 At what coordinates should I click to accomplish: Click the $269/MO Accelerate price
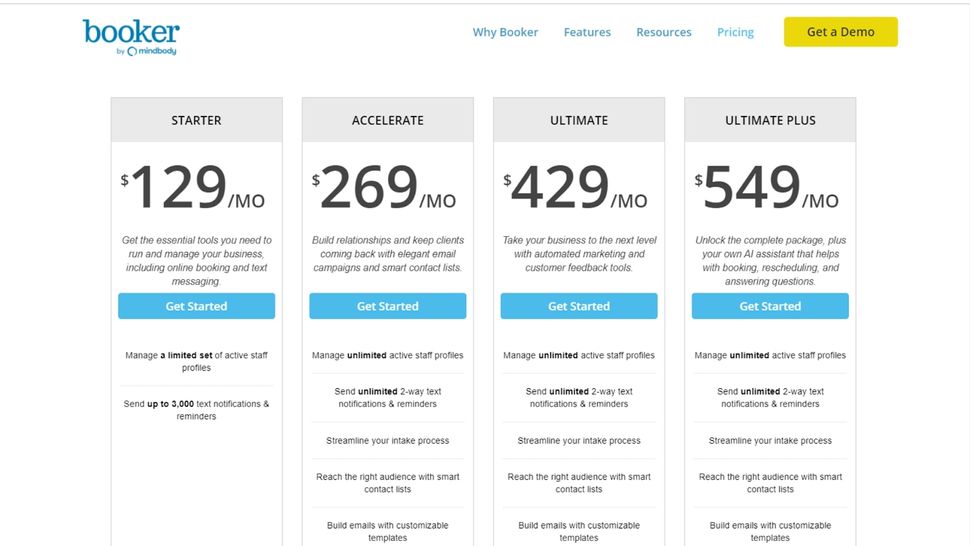385,188
